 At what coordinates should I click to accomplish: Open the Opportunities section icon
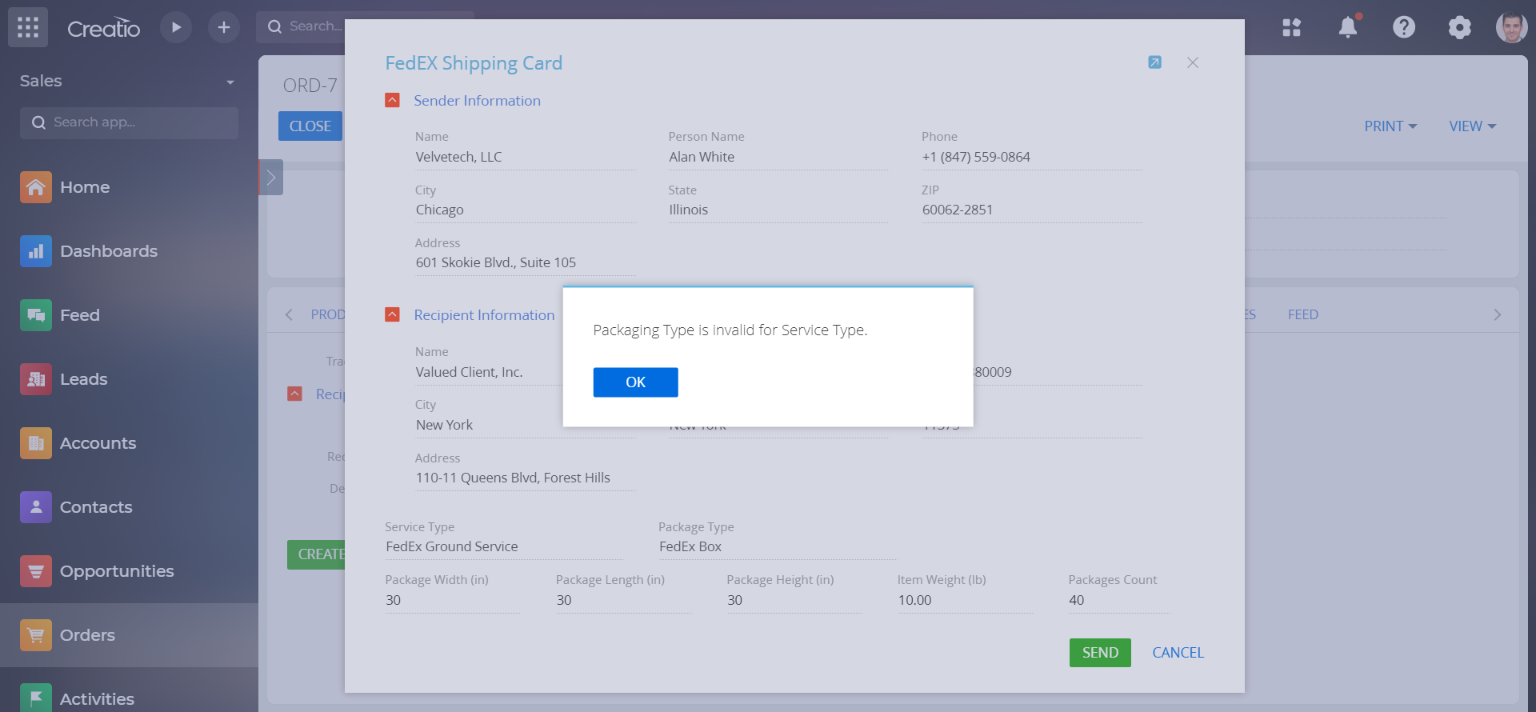point(36,571)
